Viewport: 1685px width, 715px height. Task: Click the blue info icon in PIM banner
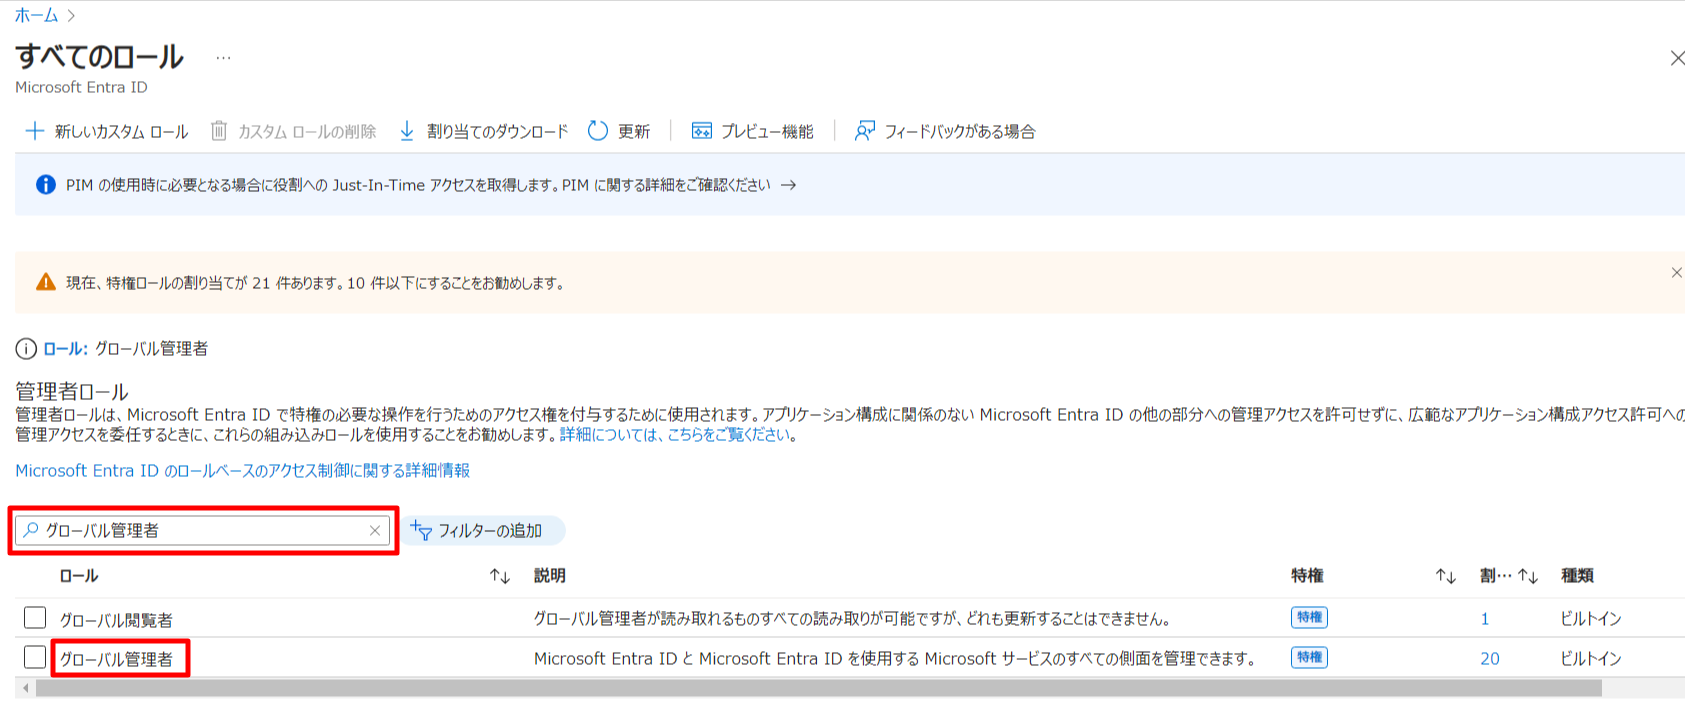click(46, 185)
